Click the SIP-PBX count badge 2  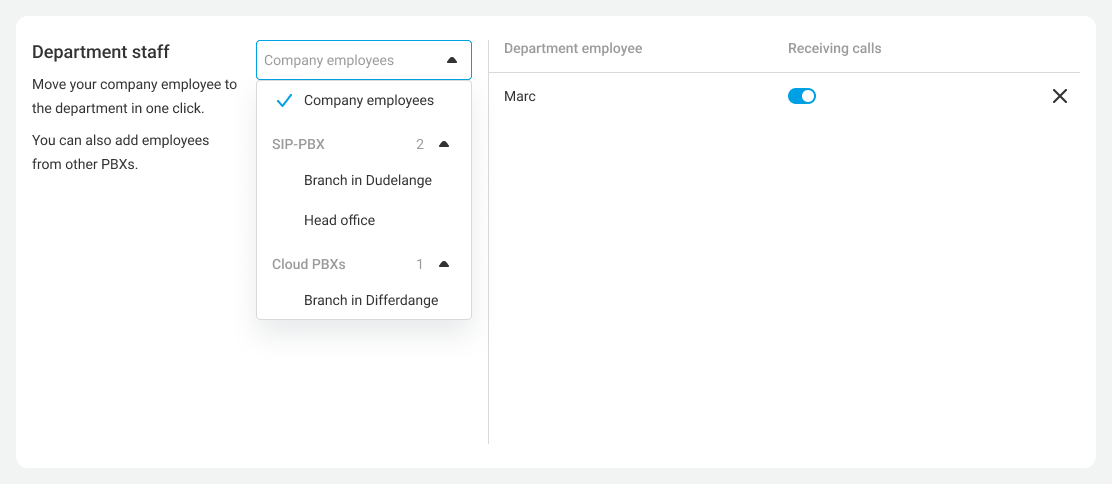[420, 144]
